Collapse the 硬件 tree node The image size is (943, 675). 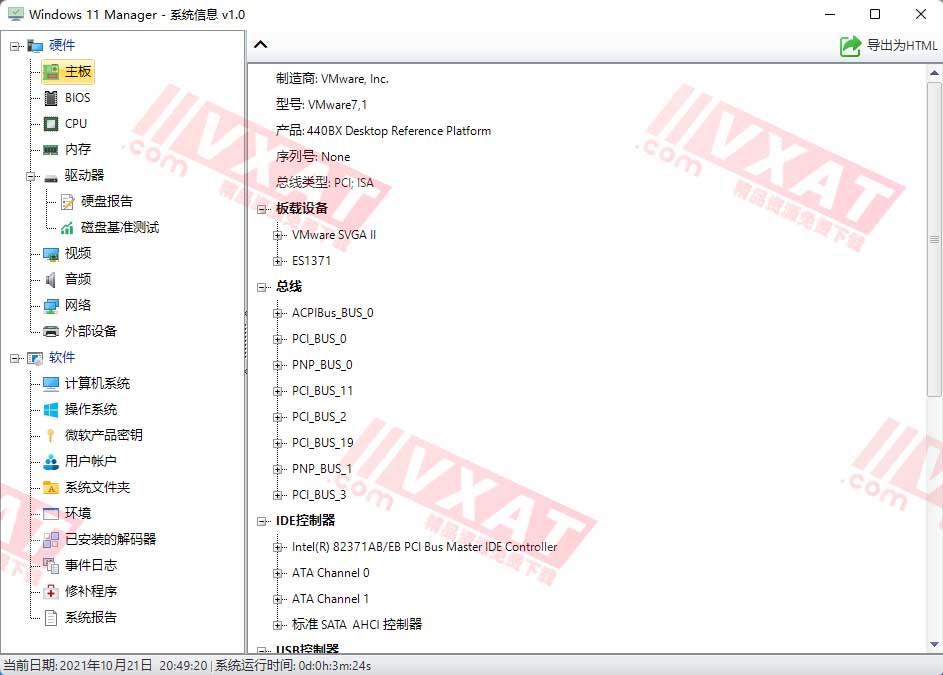point(15,46)
